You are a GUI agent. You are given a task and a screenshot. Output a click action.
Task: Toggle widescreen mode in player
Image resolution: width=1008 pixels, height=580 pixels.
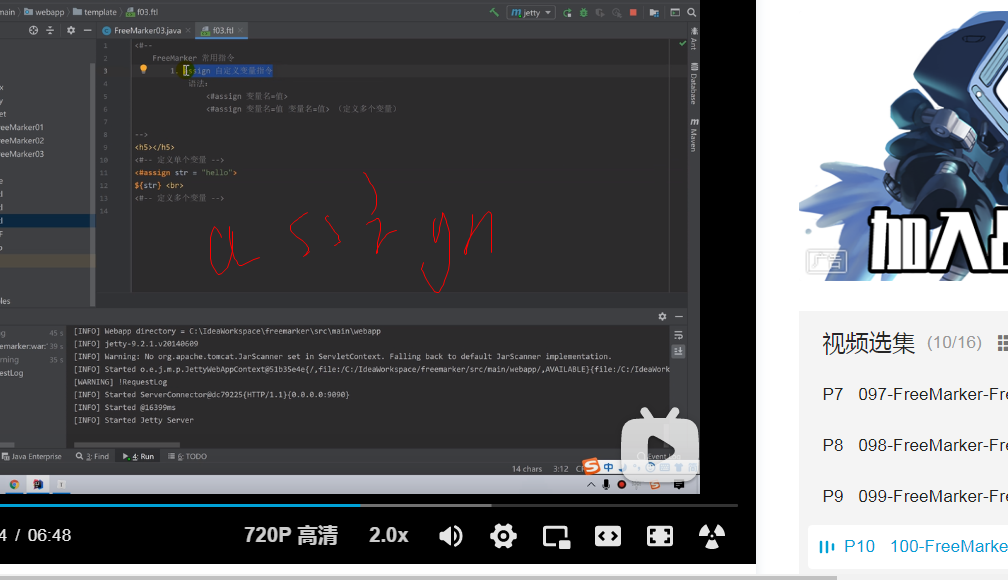(x=608, y=536)
